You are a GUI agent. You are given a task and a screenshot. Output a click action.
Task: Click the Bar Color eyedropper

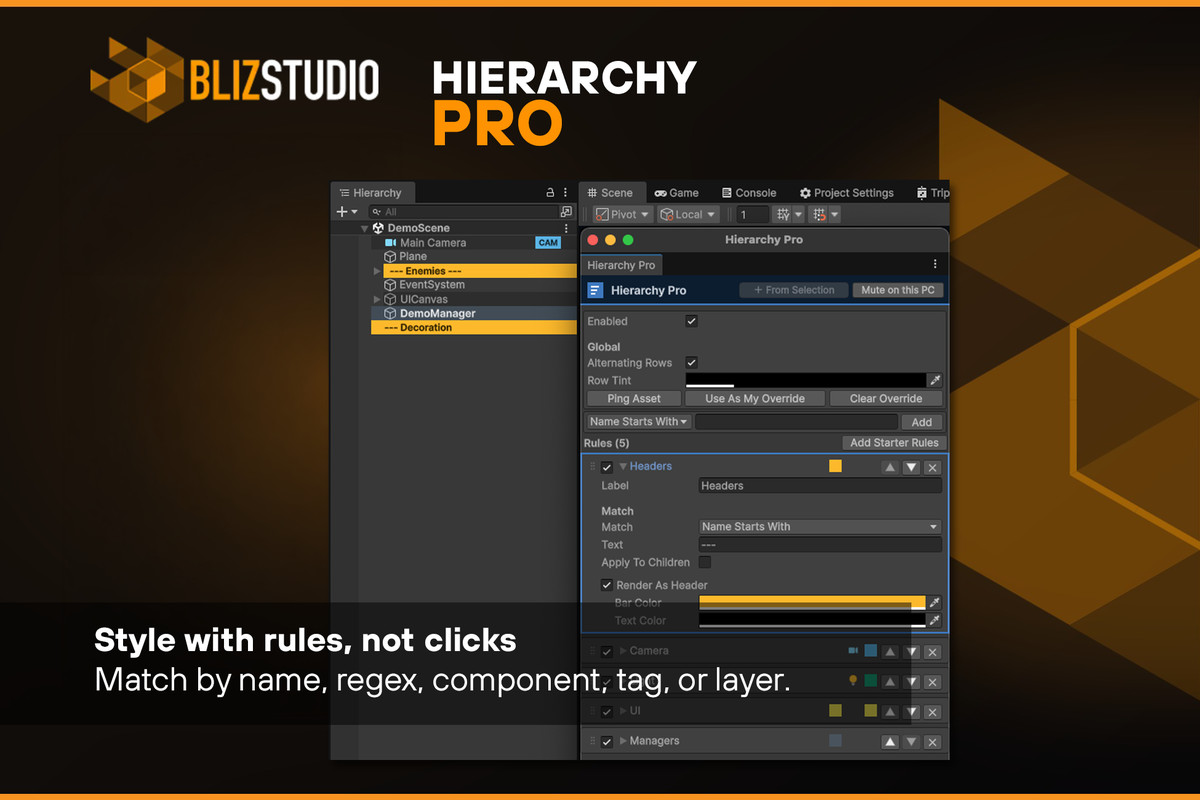(935, 602)
